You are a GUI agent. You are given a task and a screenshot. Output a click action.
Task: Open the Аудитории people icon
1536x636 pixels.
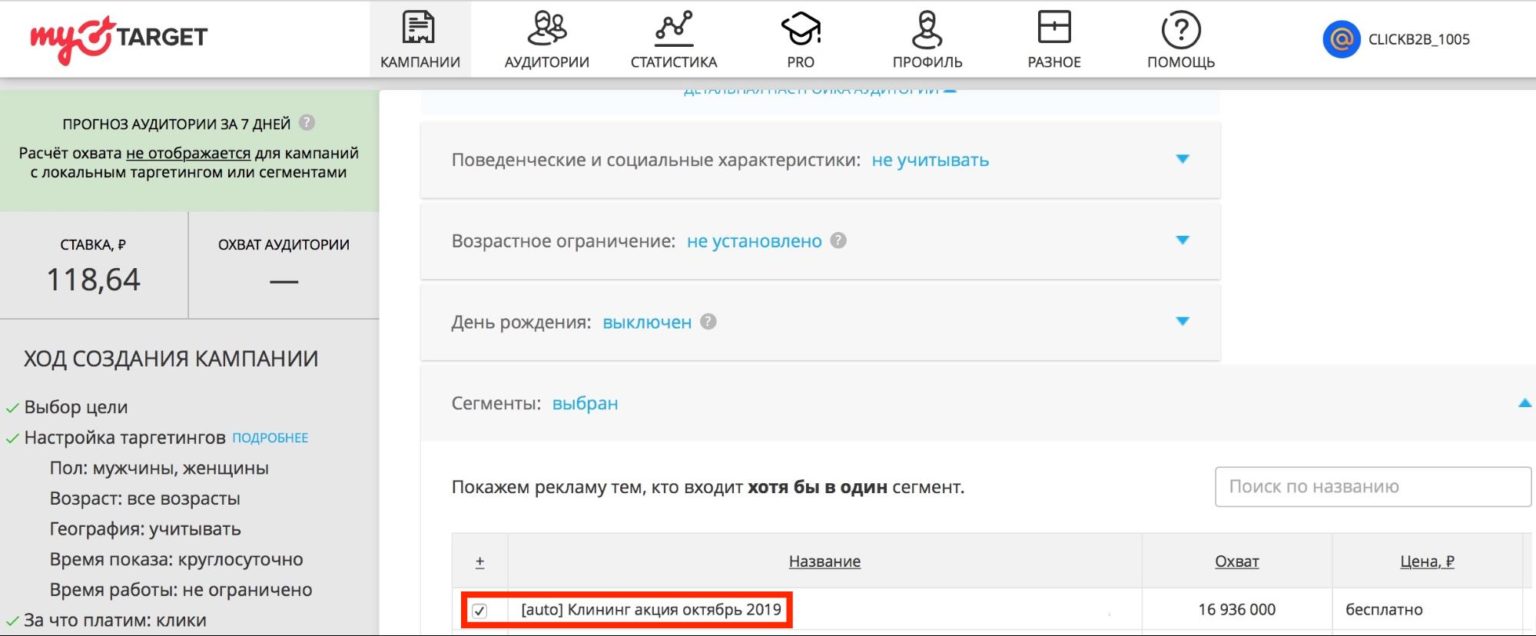click(x=546, y=28)
